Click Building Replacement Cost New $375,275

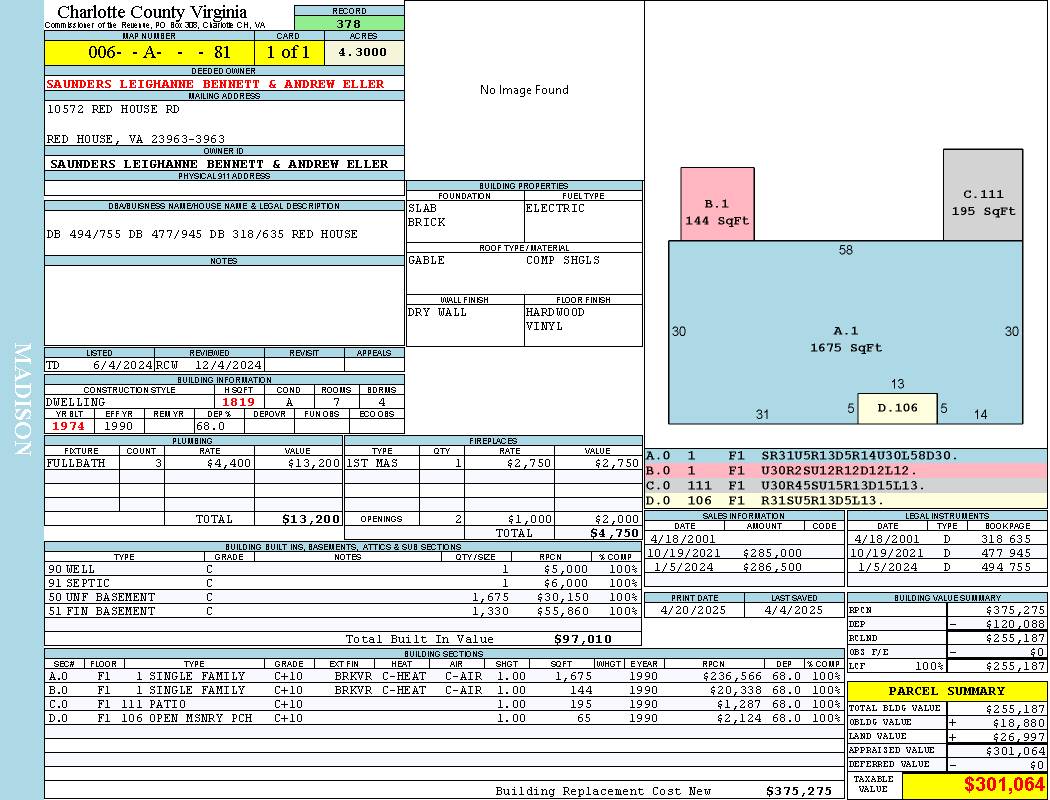[664, 791]
